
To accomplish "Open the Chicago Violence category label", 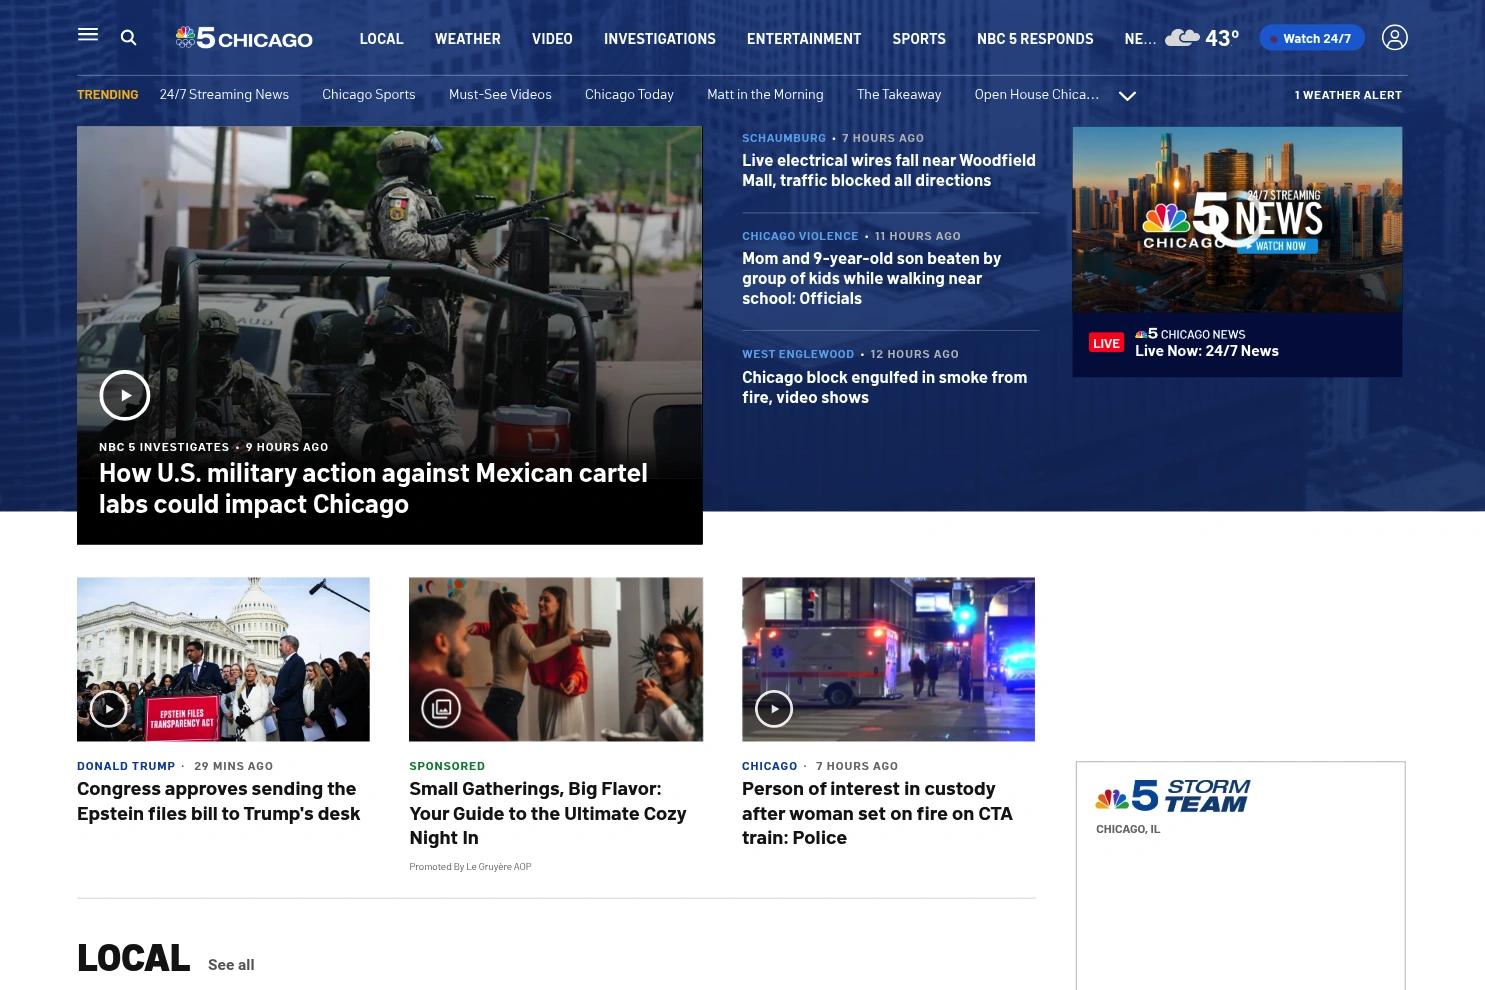I will tap(800, 236).
